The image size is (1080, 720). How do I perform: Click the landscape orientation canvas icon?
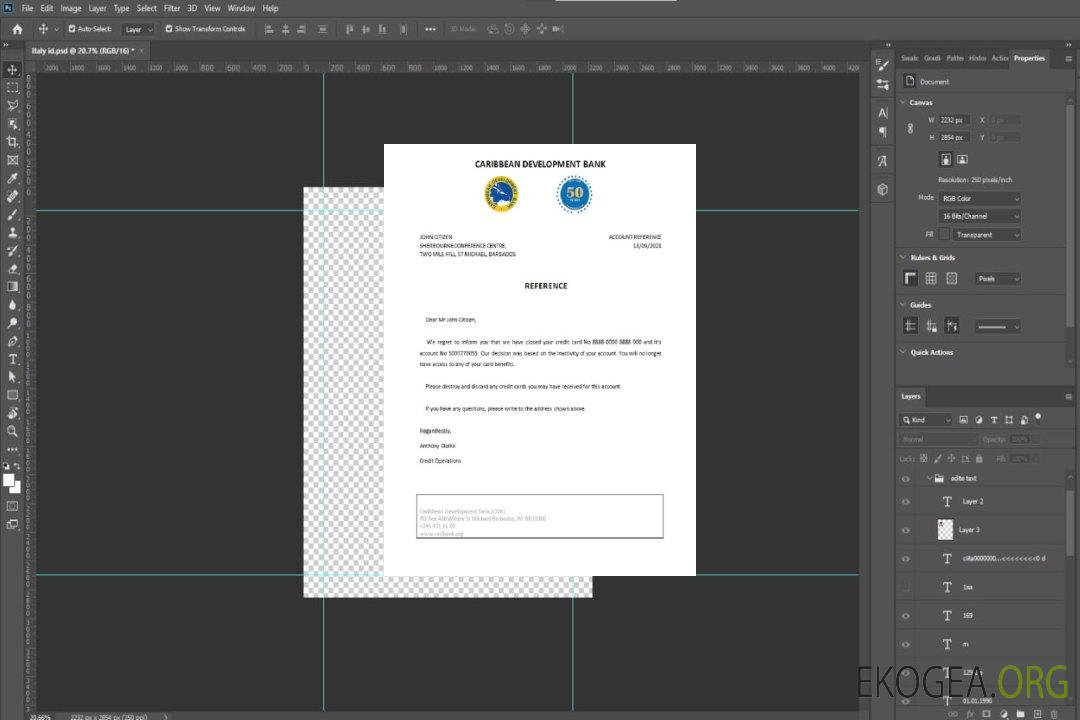(962, 159)
